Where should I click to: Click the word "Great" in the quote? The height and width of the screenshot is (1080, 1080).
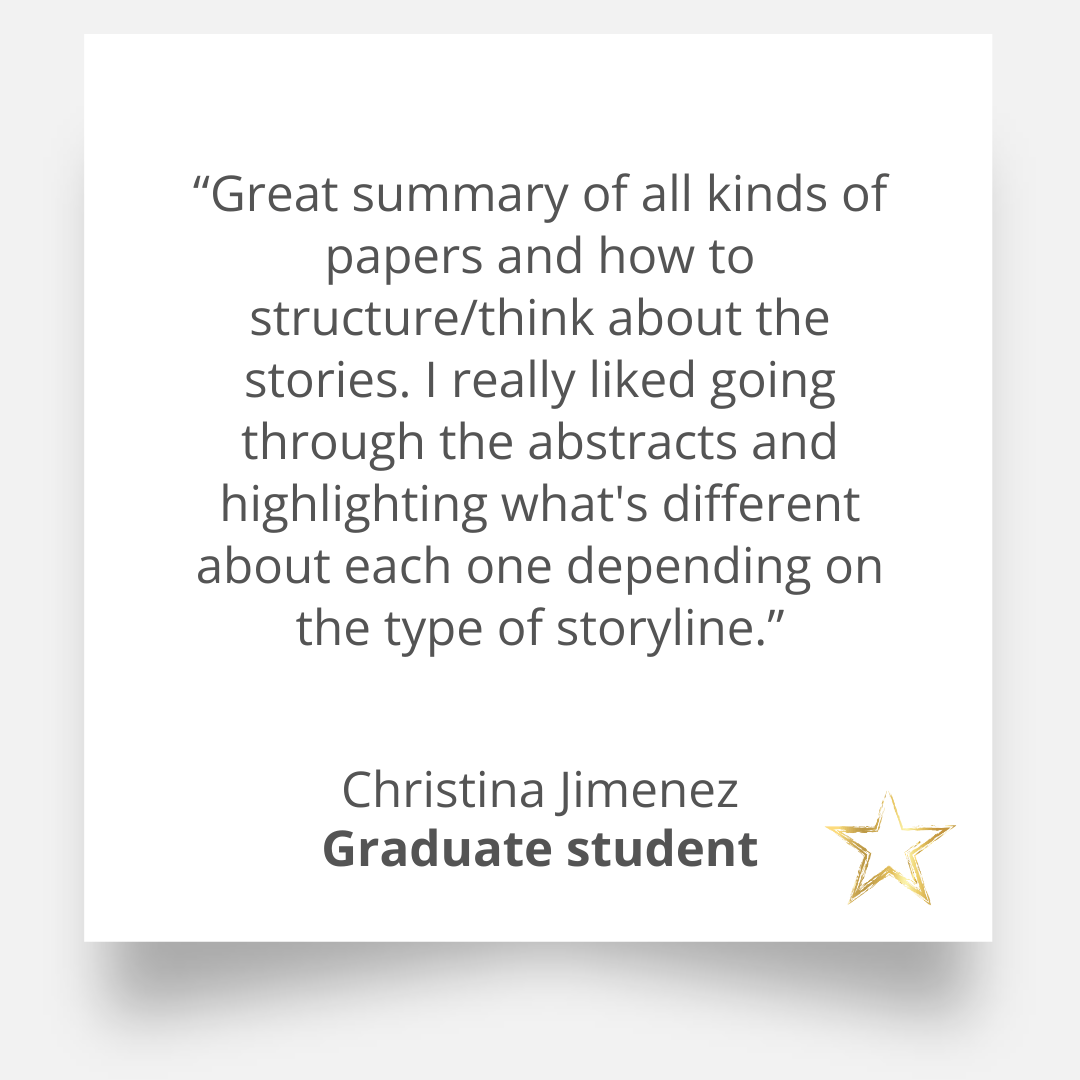pyautogui.click(x=274, y=194)
